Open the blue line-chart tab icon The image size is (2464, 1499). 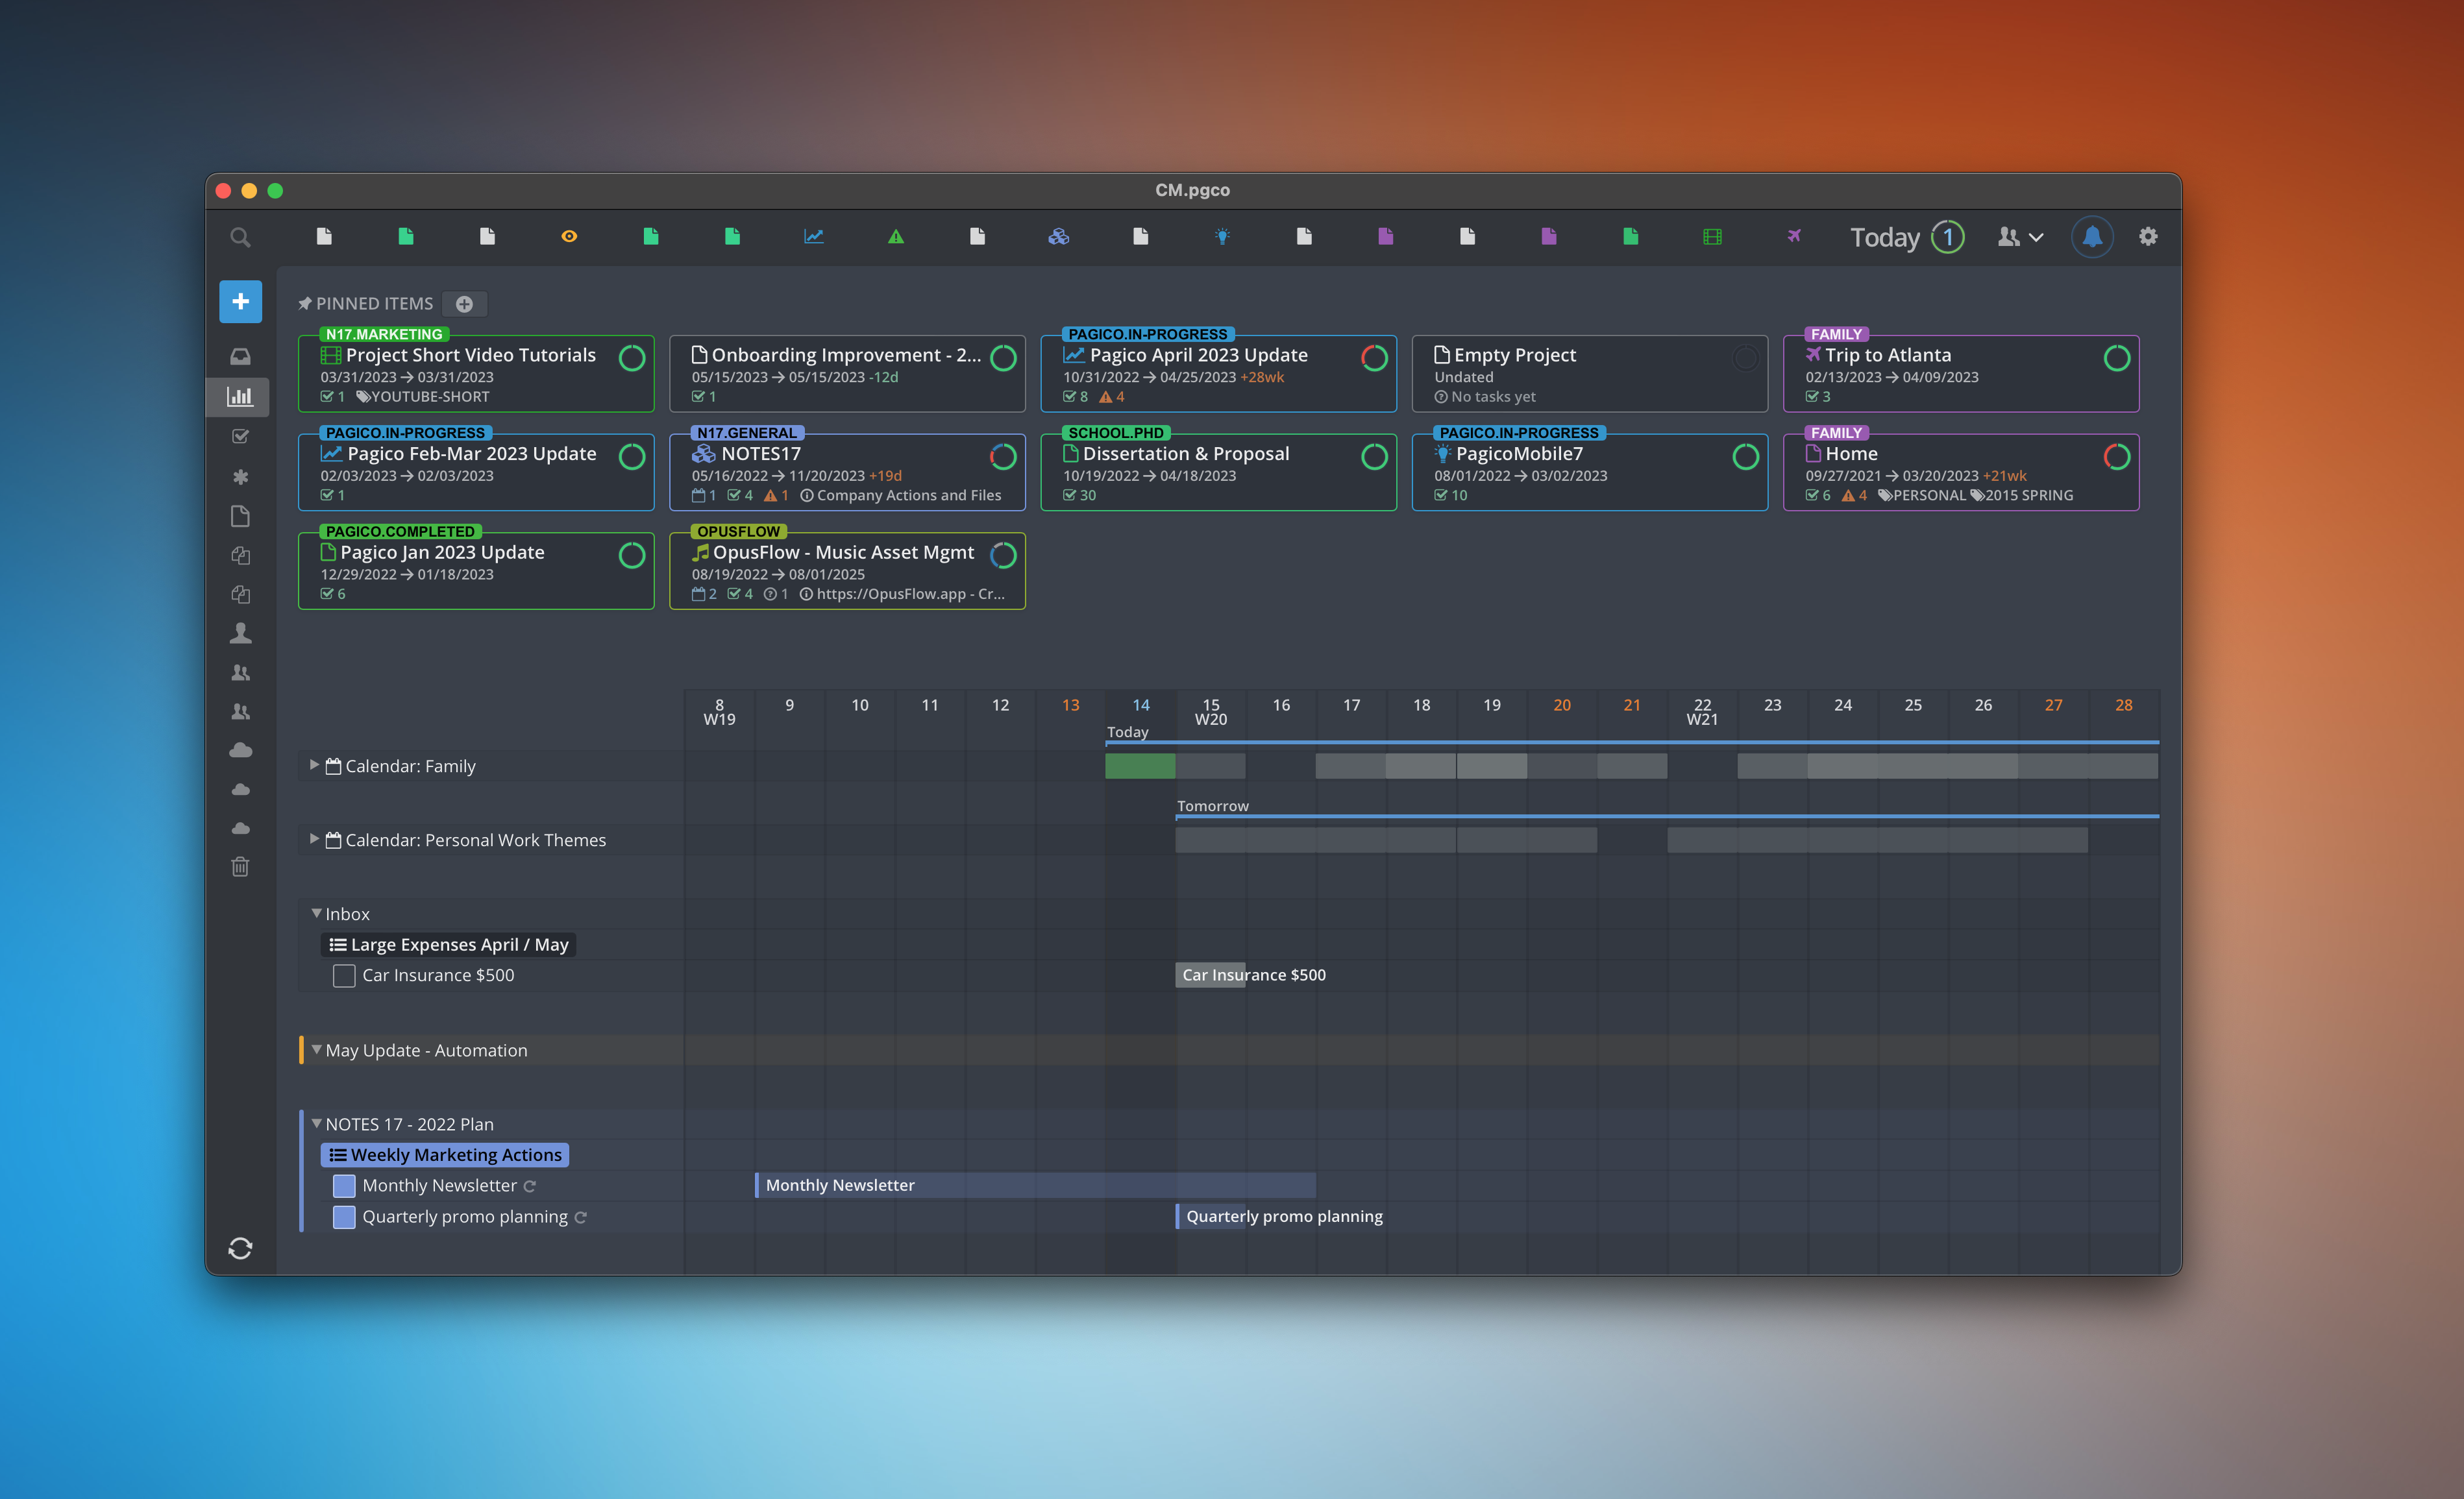point(814,236)
